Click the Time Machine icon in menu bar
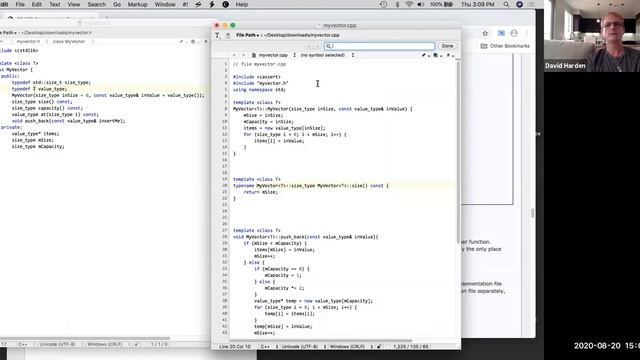 pyautogui.click(x=383, y=4)
